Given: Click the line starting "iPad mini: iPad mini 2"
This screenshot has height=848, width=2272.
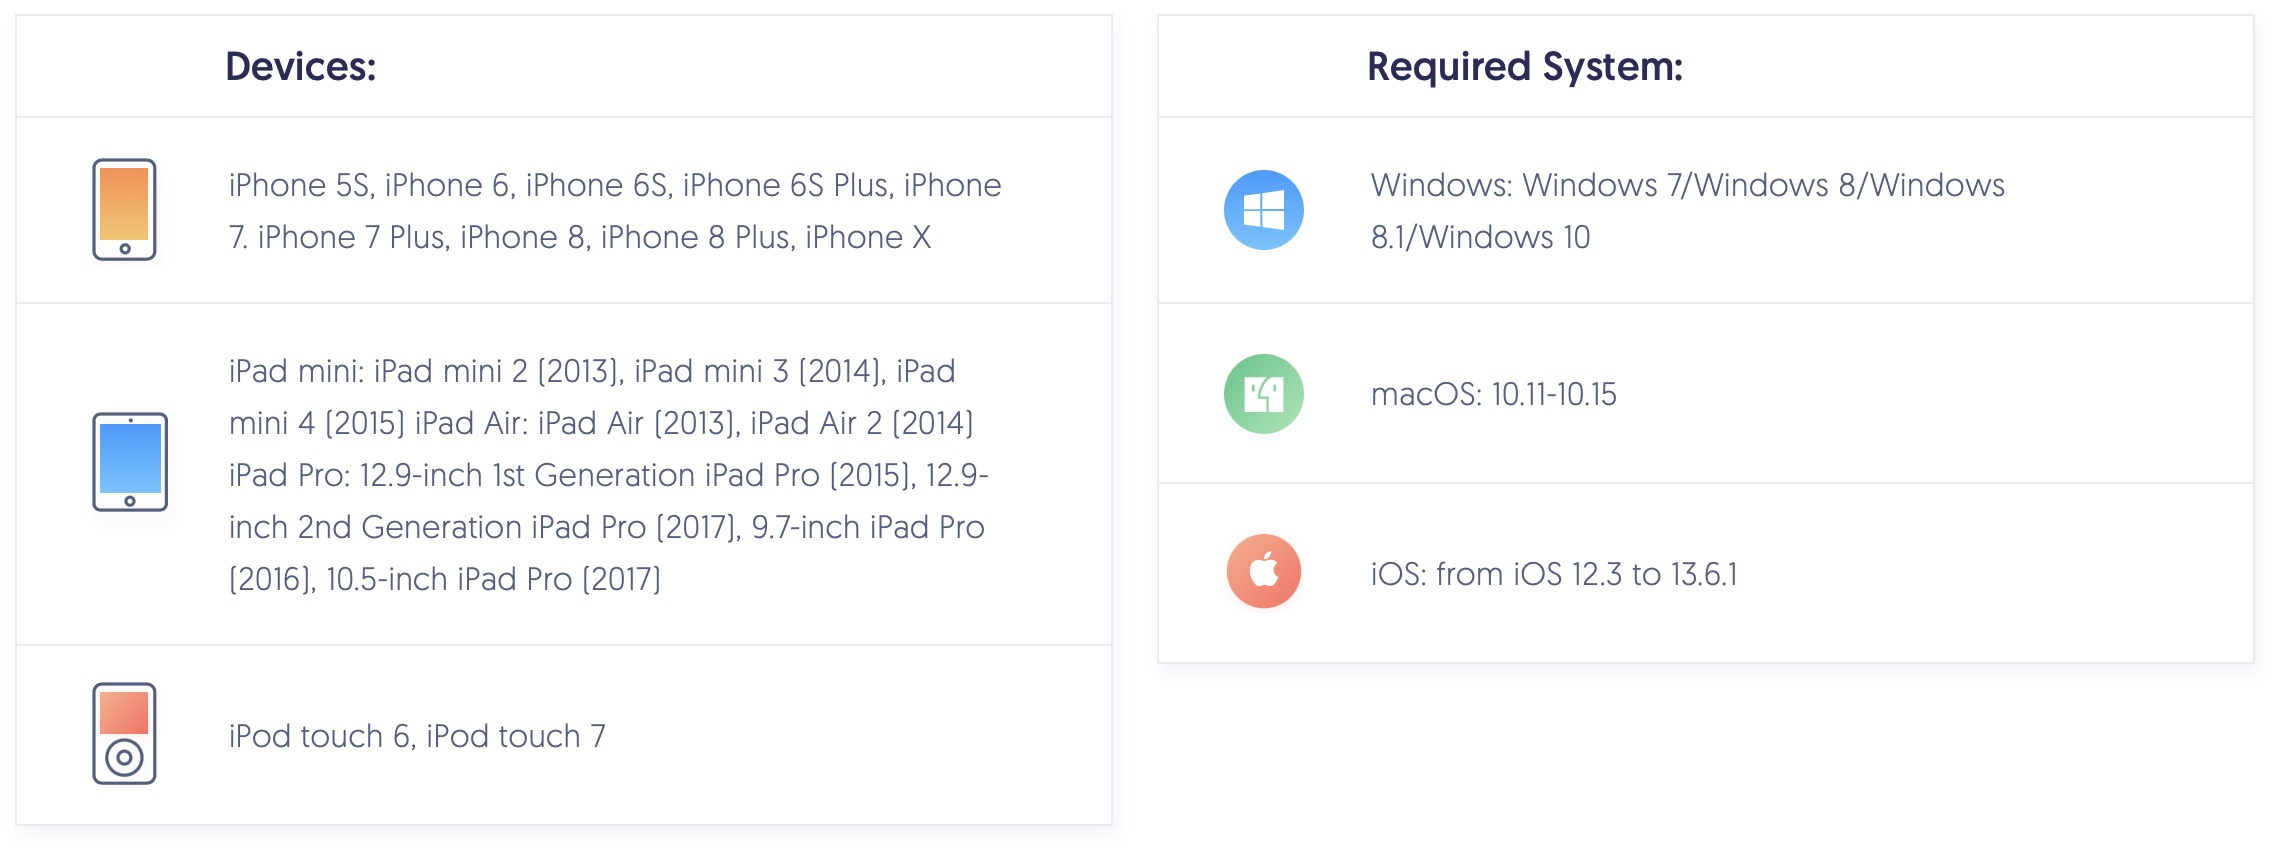Looking at the screenshot, I should (592, 371).
